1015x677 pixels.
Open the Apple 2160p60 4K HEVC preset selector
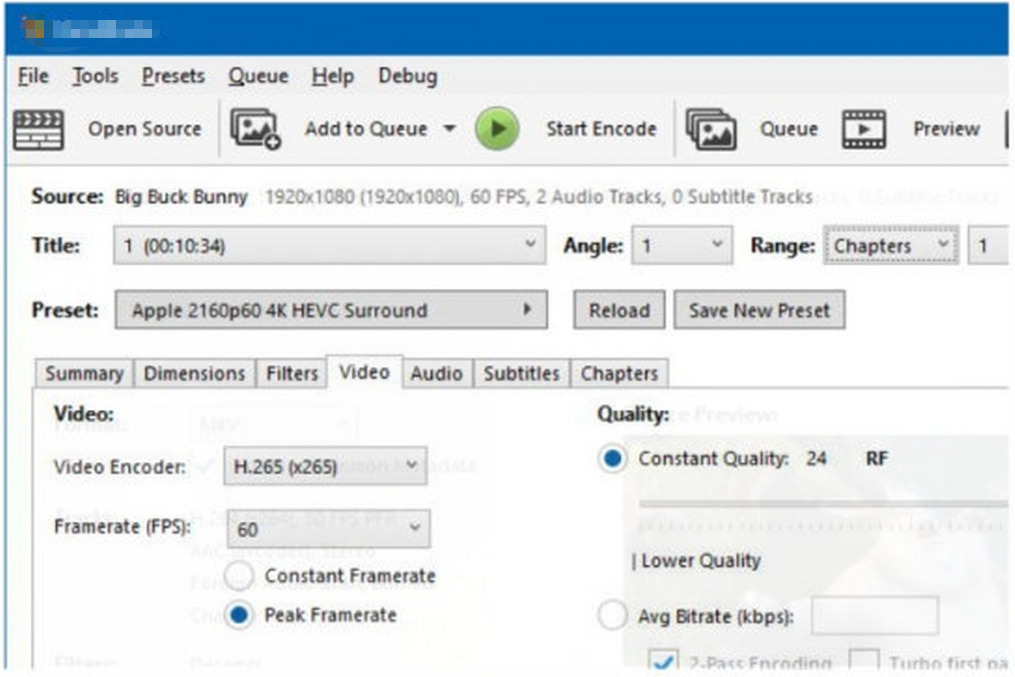pos(331,310)
